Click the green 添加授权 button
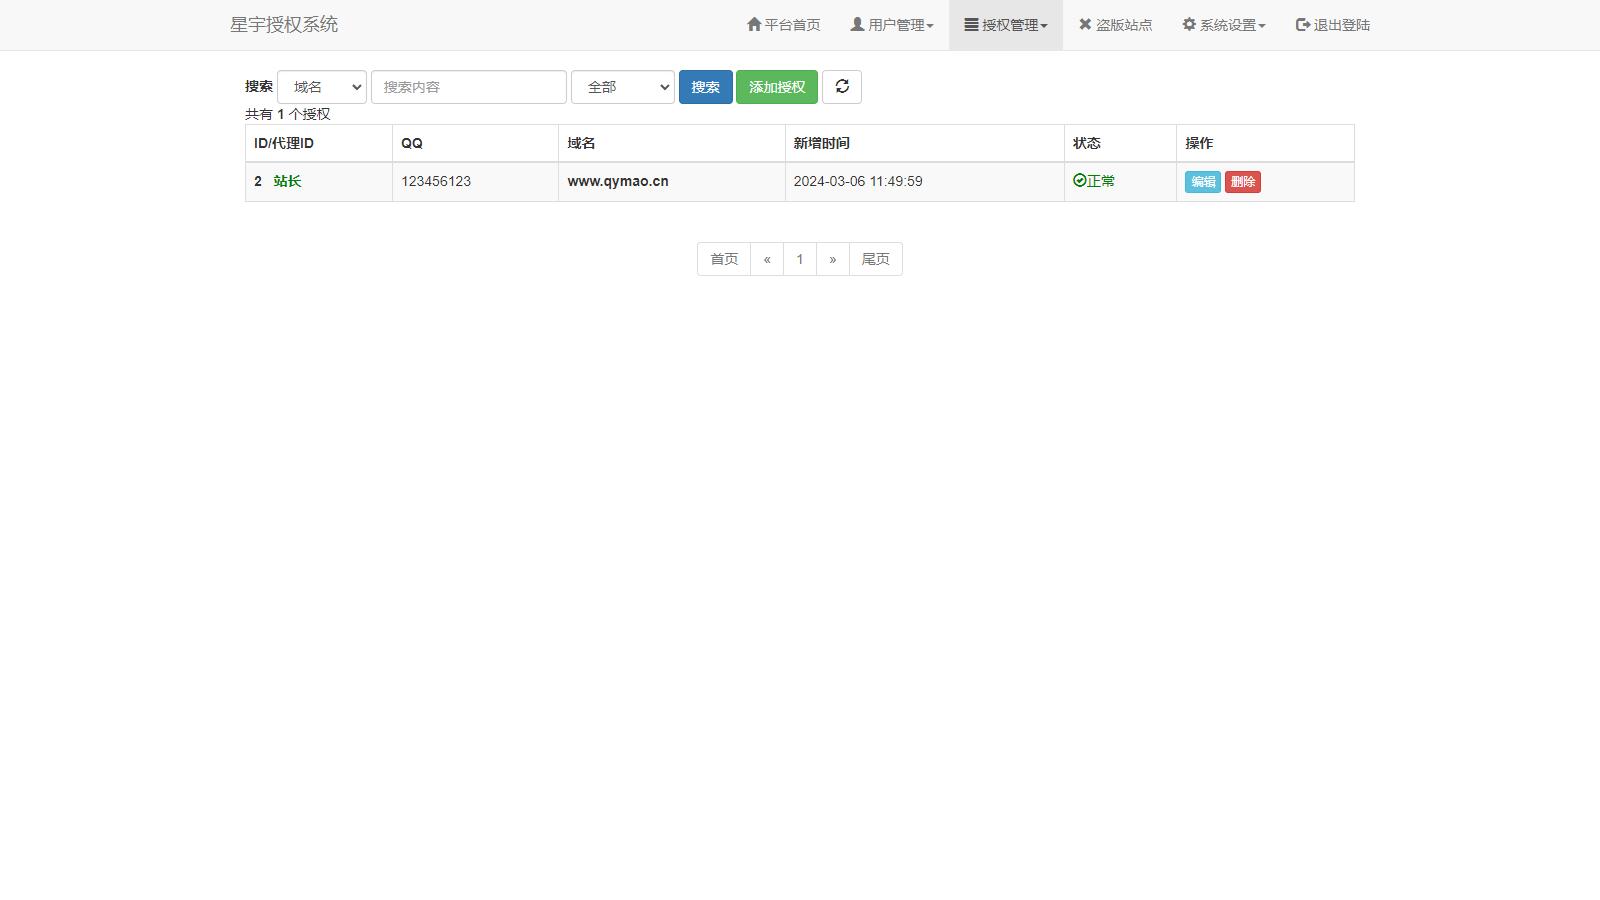Image resolution: width=1600 pixels, height=900 pixels. pyautogui.click(x=777, y=87)
